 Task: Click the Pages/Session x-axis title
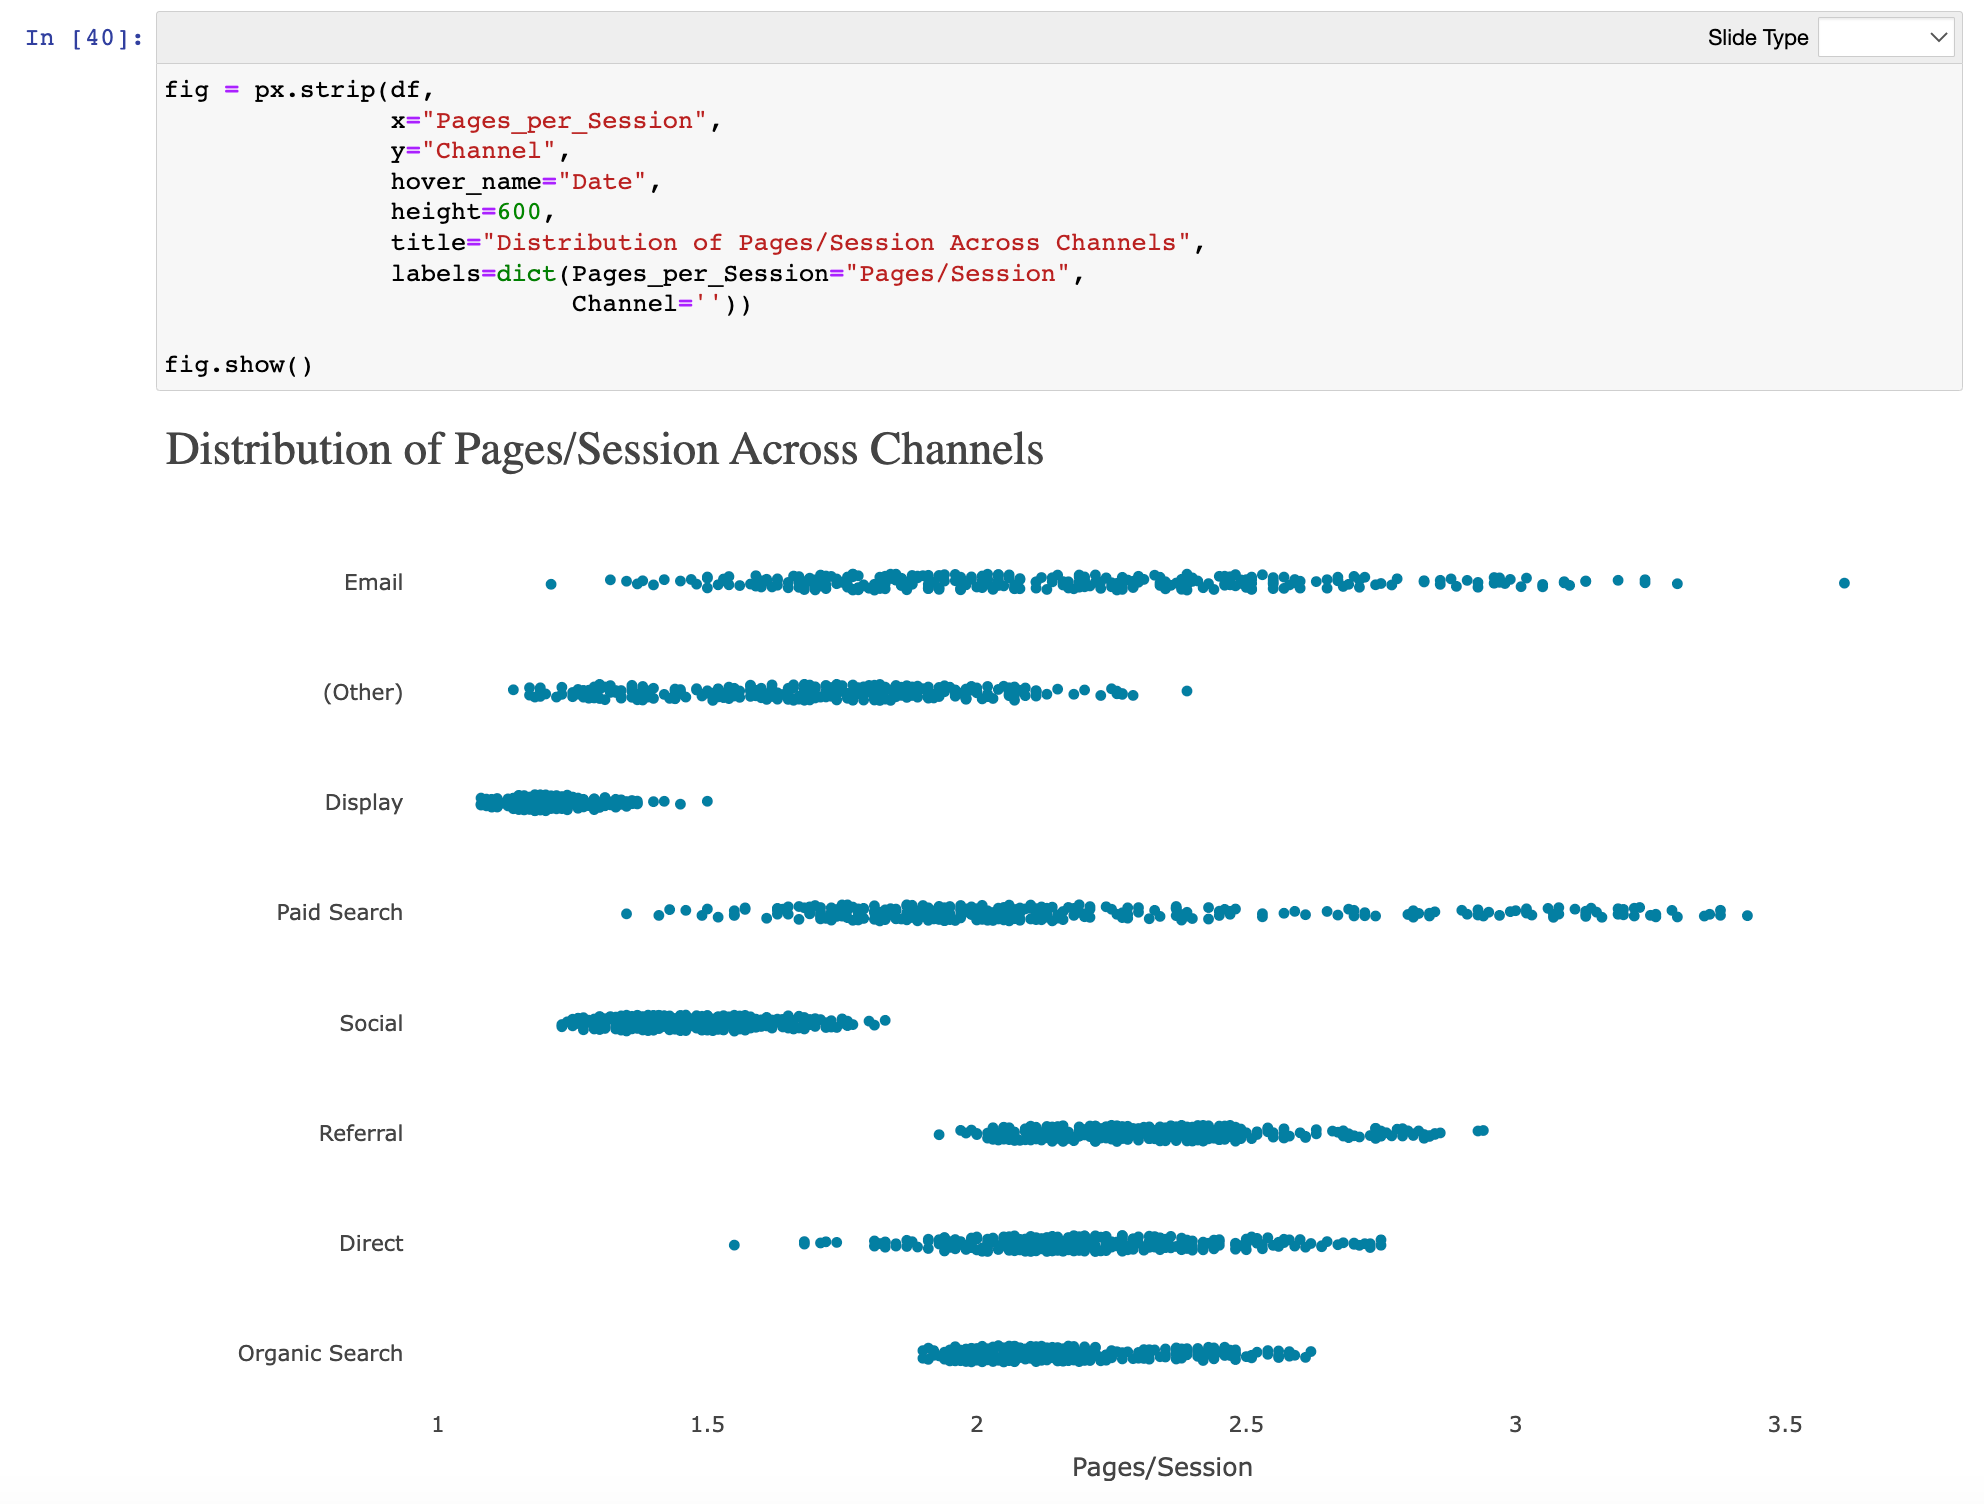pyautogui.click(x=1161, y=1467)
